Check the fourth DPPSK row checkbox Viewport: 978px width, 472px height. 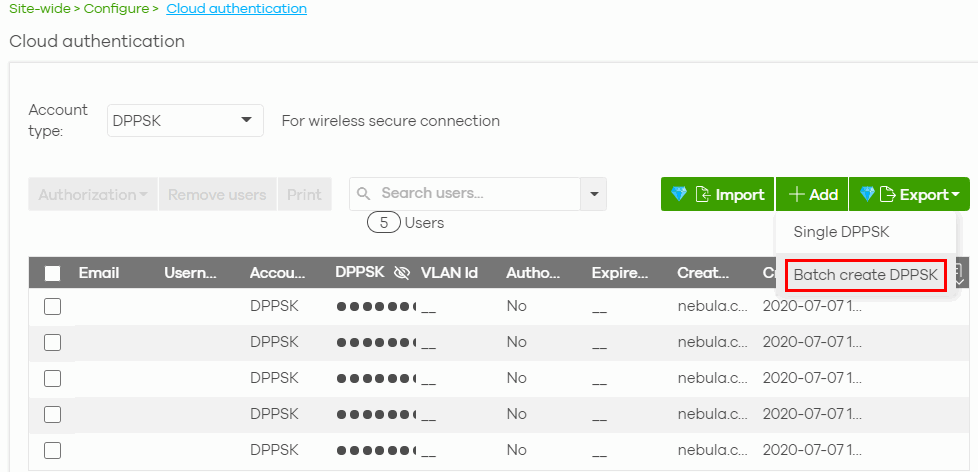click(52, 414)
